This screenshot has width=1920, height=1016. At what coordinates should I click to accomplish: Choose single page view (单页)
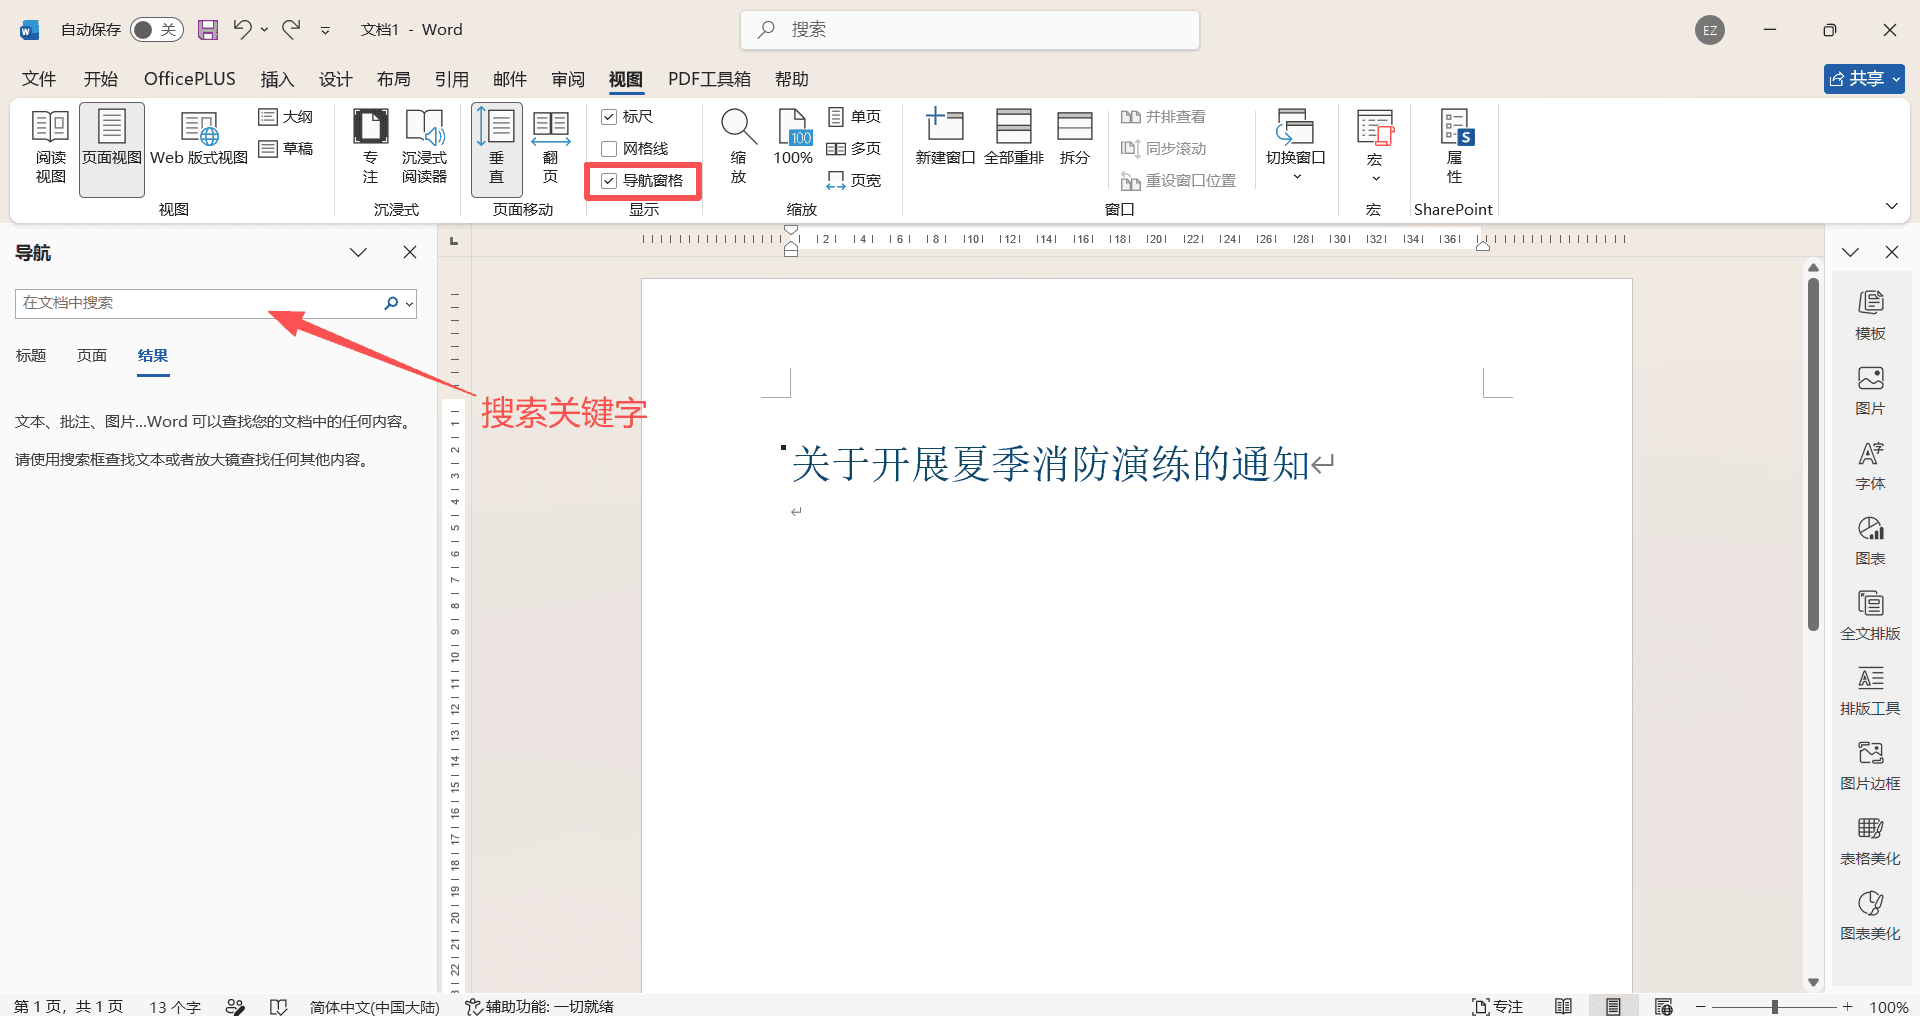click(855, 117)
